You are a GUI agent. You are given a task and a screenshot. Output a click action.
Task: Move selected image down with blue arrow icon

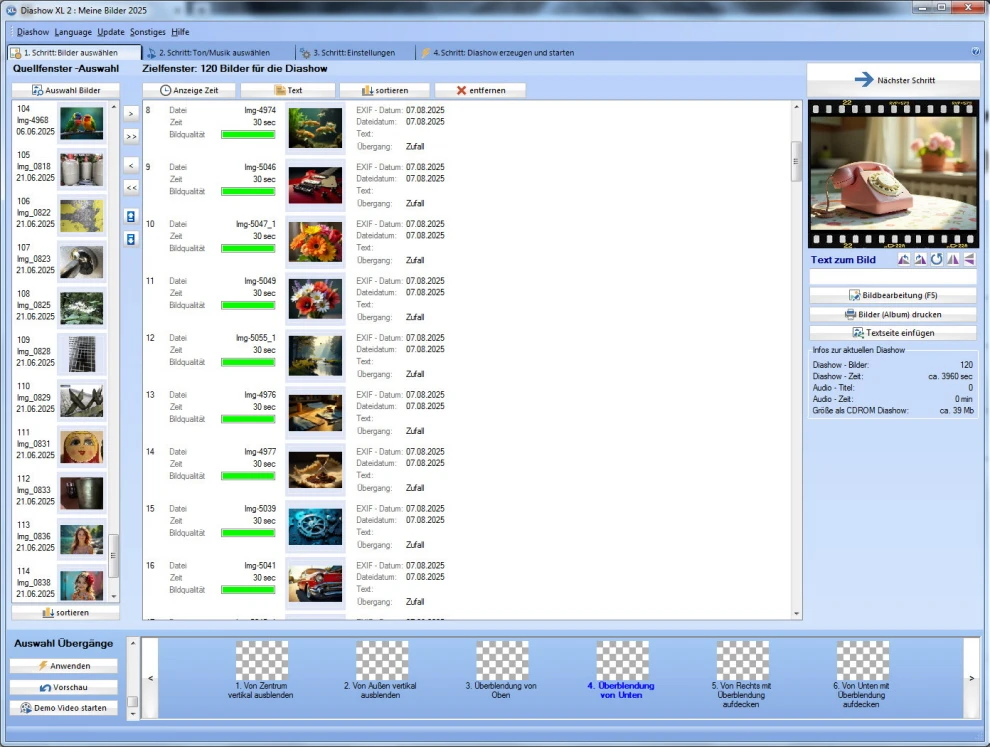[x=130, y=239]
